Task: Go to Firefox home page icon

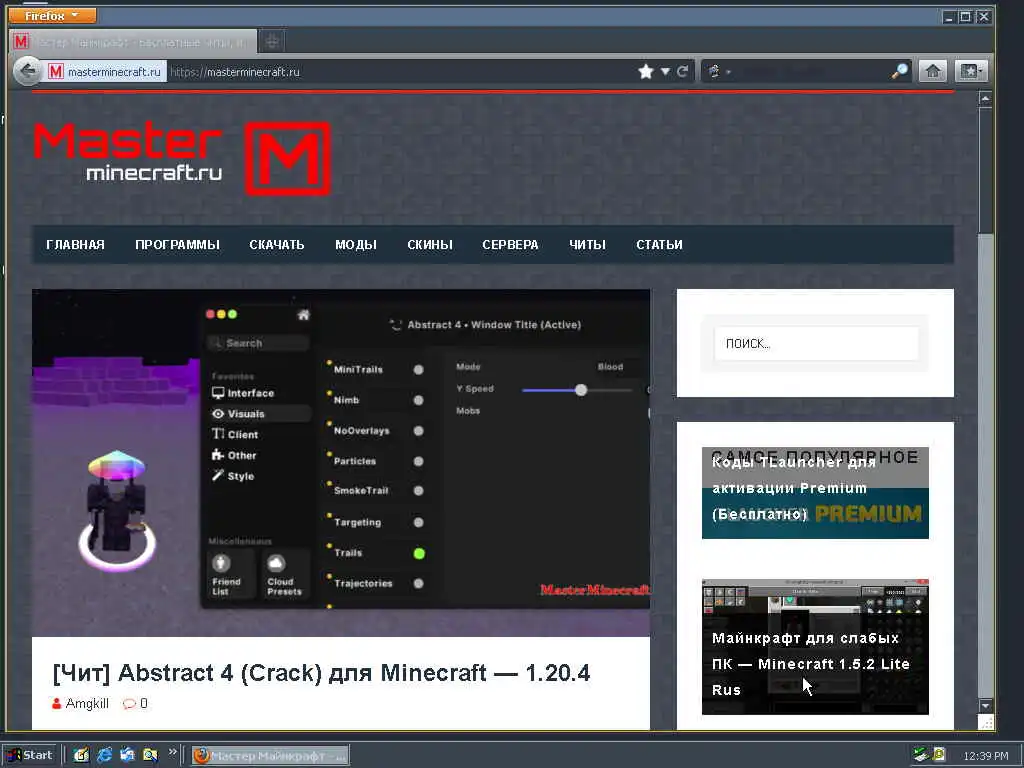Action: click(933, 71)
